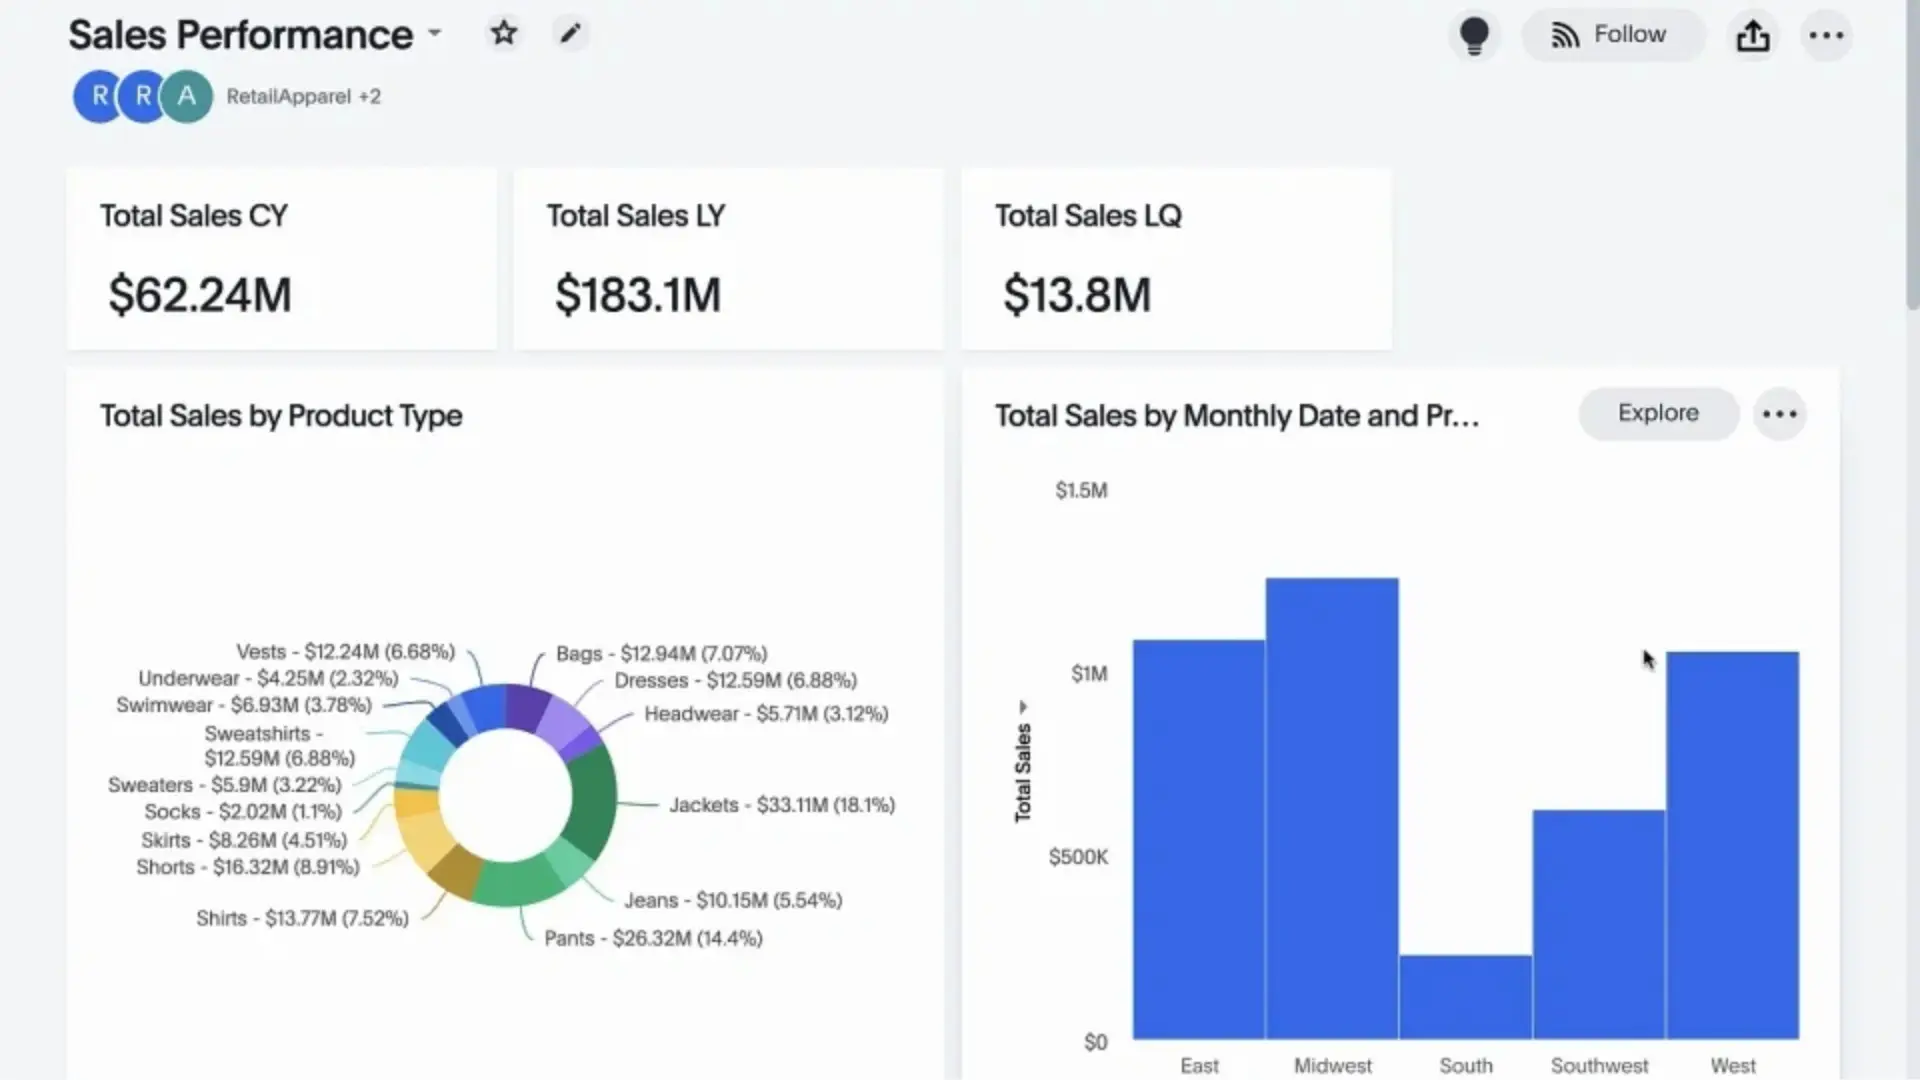Share the dashboard with the export icon

click(x=1752, y=36)
